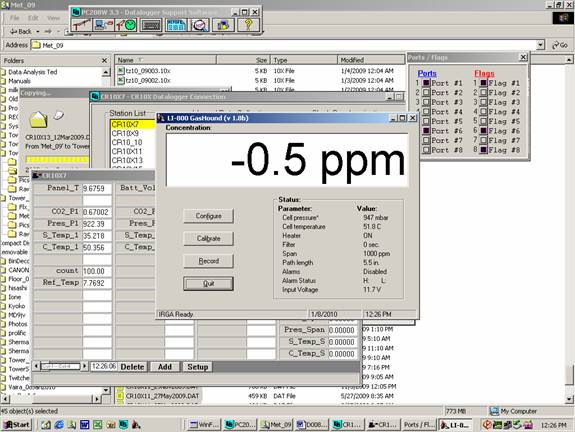Sort files by the Name column header
This screenshot has height=432, width=575.
(166, 60)
